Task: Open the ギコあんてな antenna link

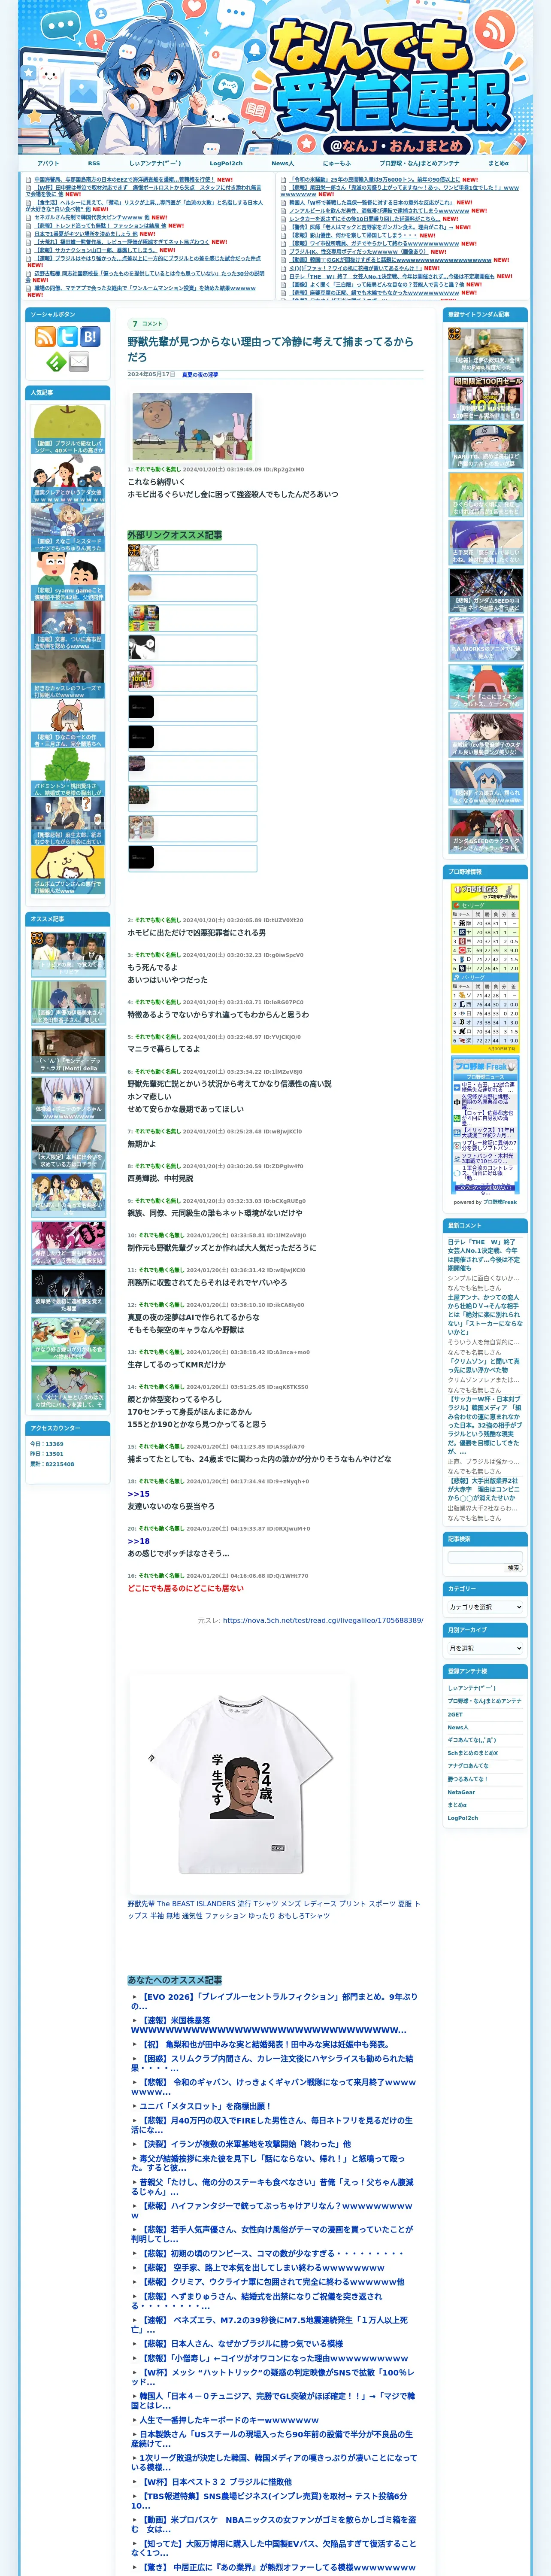Action: (471, 1740)
